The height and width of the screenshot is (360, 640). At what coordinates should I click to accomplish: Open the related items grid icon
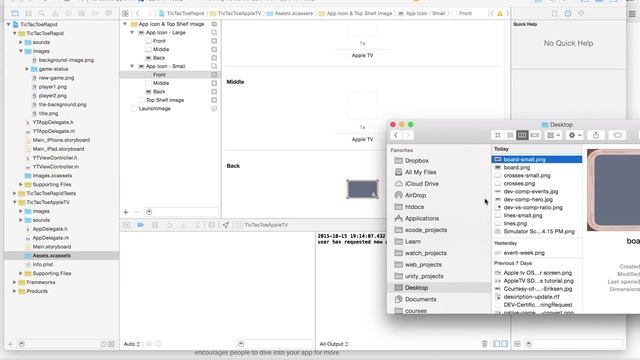click(x=125, y=13)
